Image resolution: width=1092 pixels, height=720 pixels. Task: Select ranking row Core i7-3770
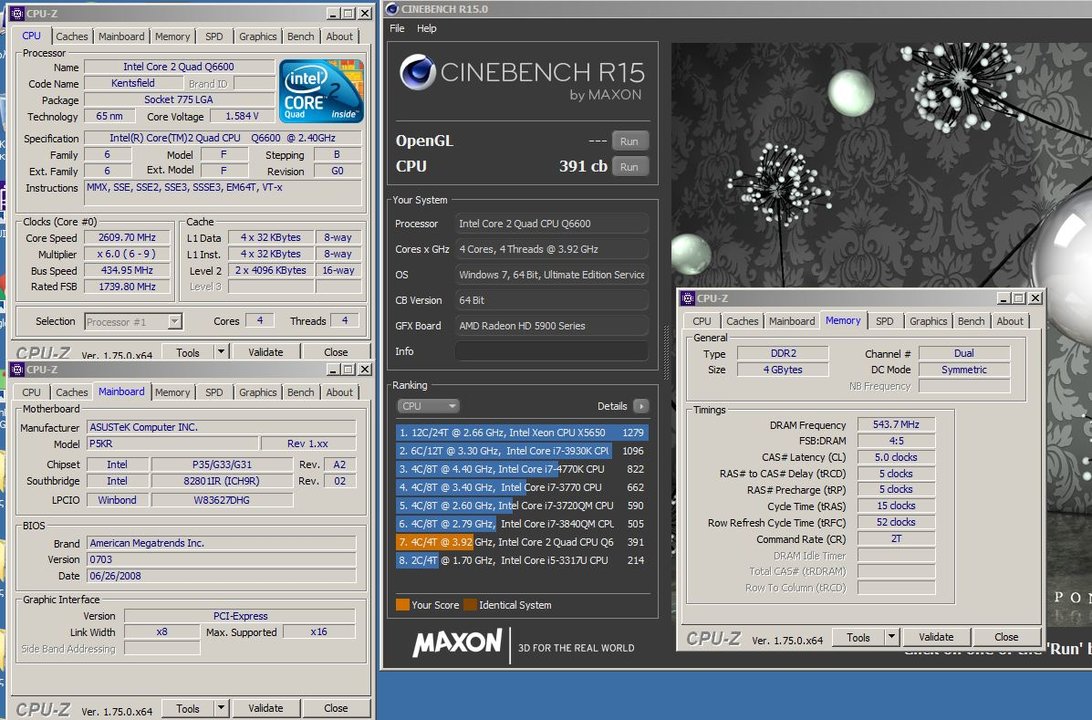point(522,487)
